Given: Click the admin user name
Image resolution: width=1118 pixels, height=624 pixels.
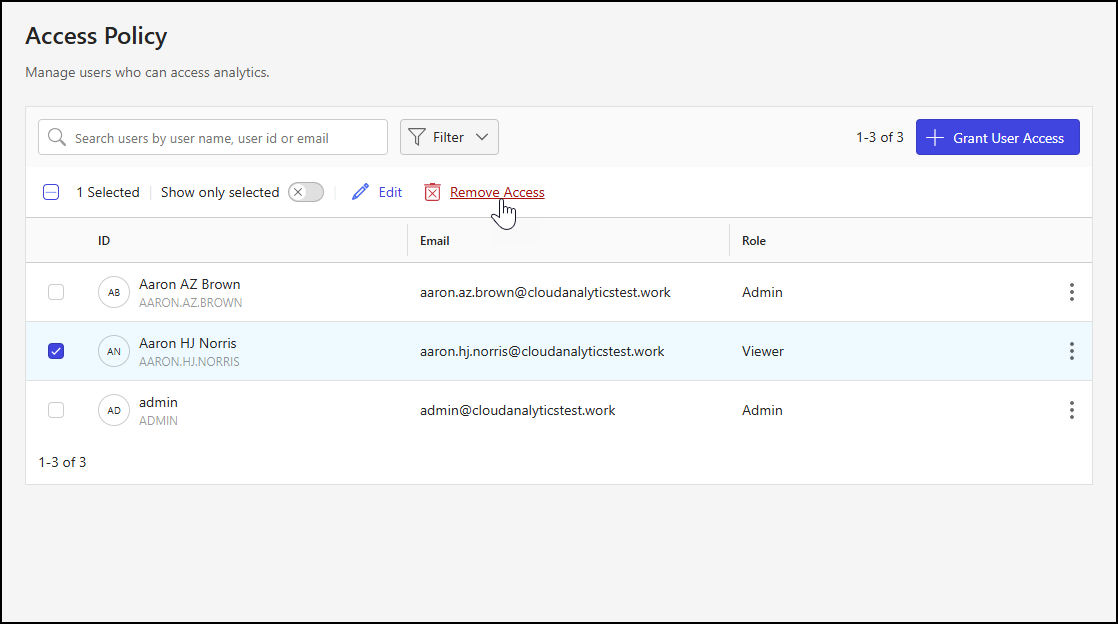Looking at the screenshot, I should [158, 402].
